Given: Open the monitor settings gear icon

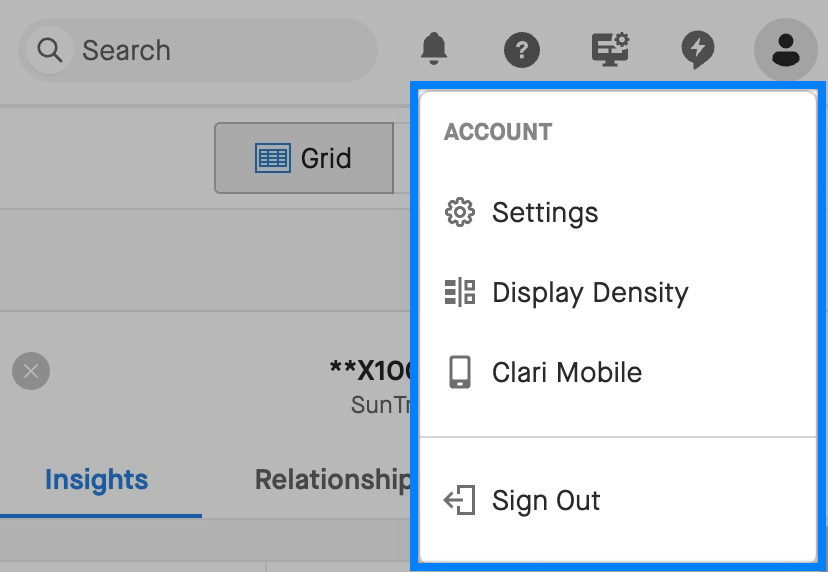Looking at the screenshot, I should click(610, 50).
